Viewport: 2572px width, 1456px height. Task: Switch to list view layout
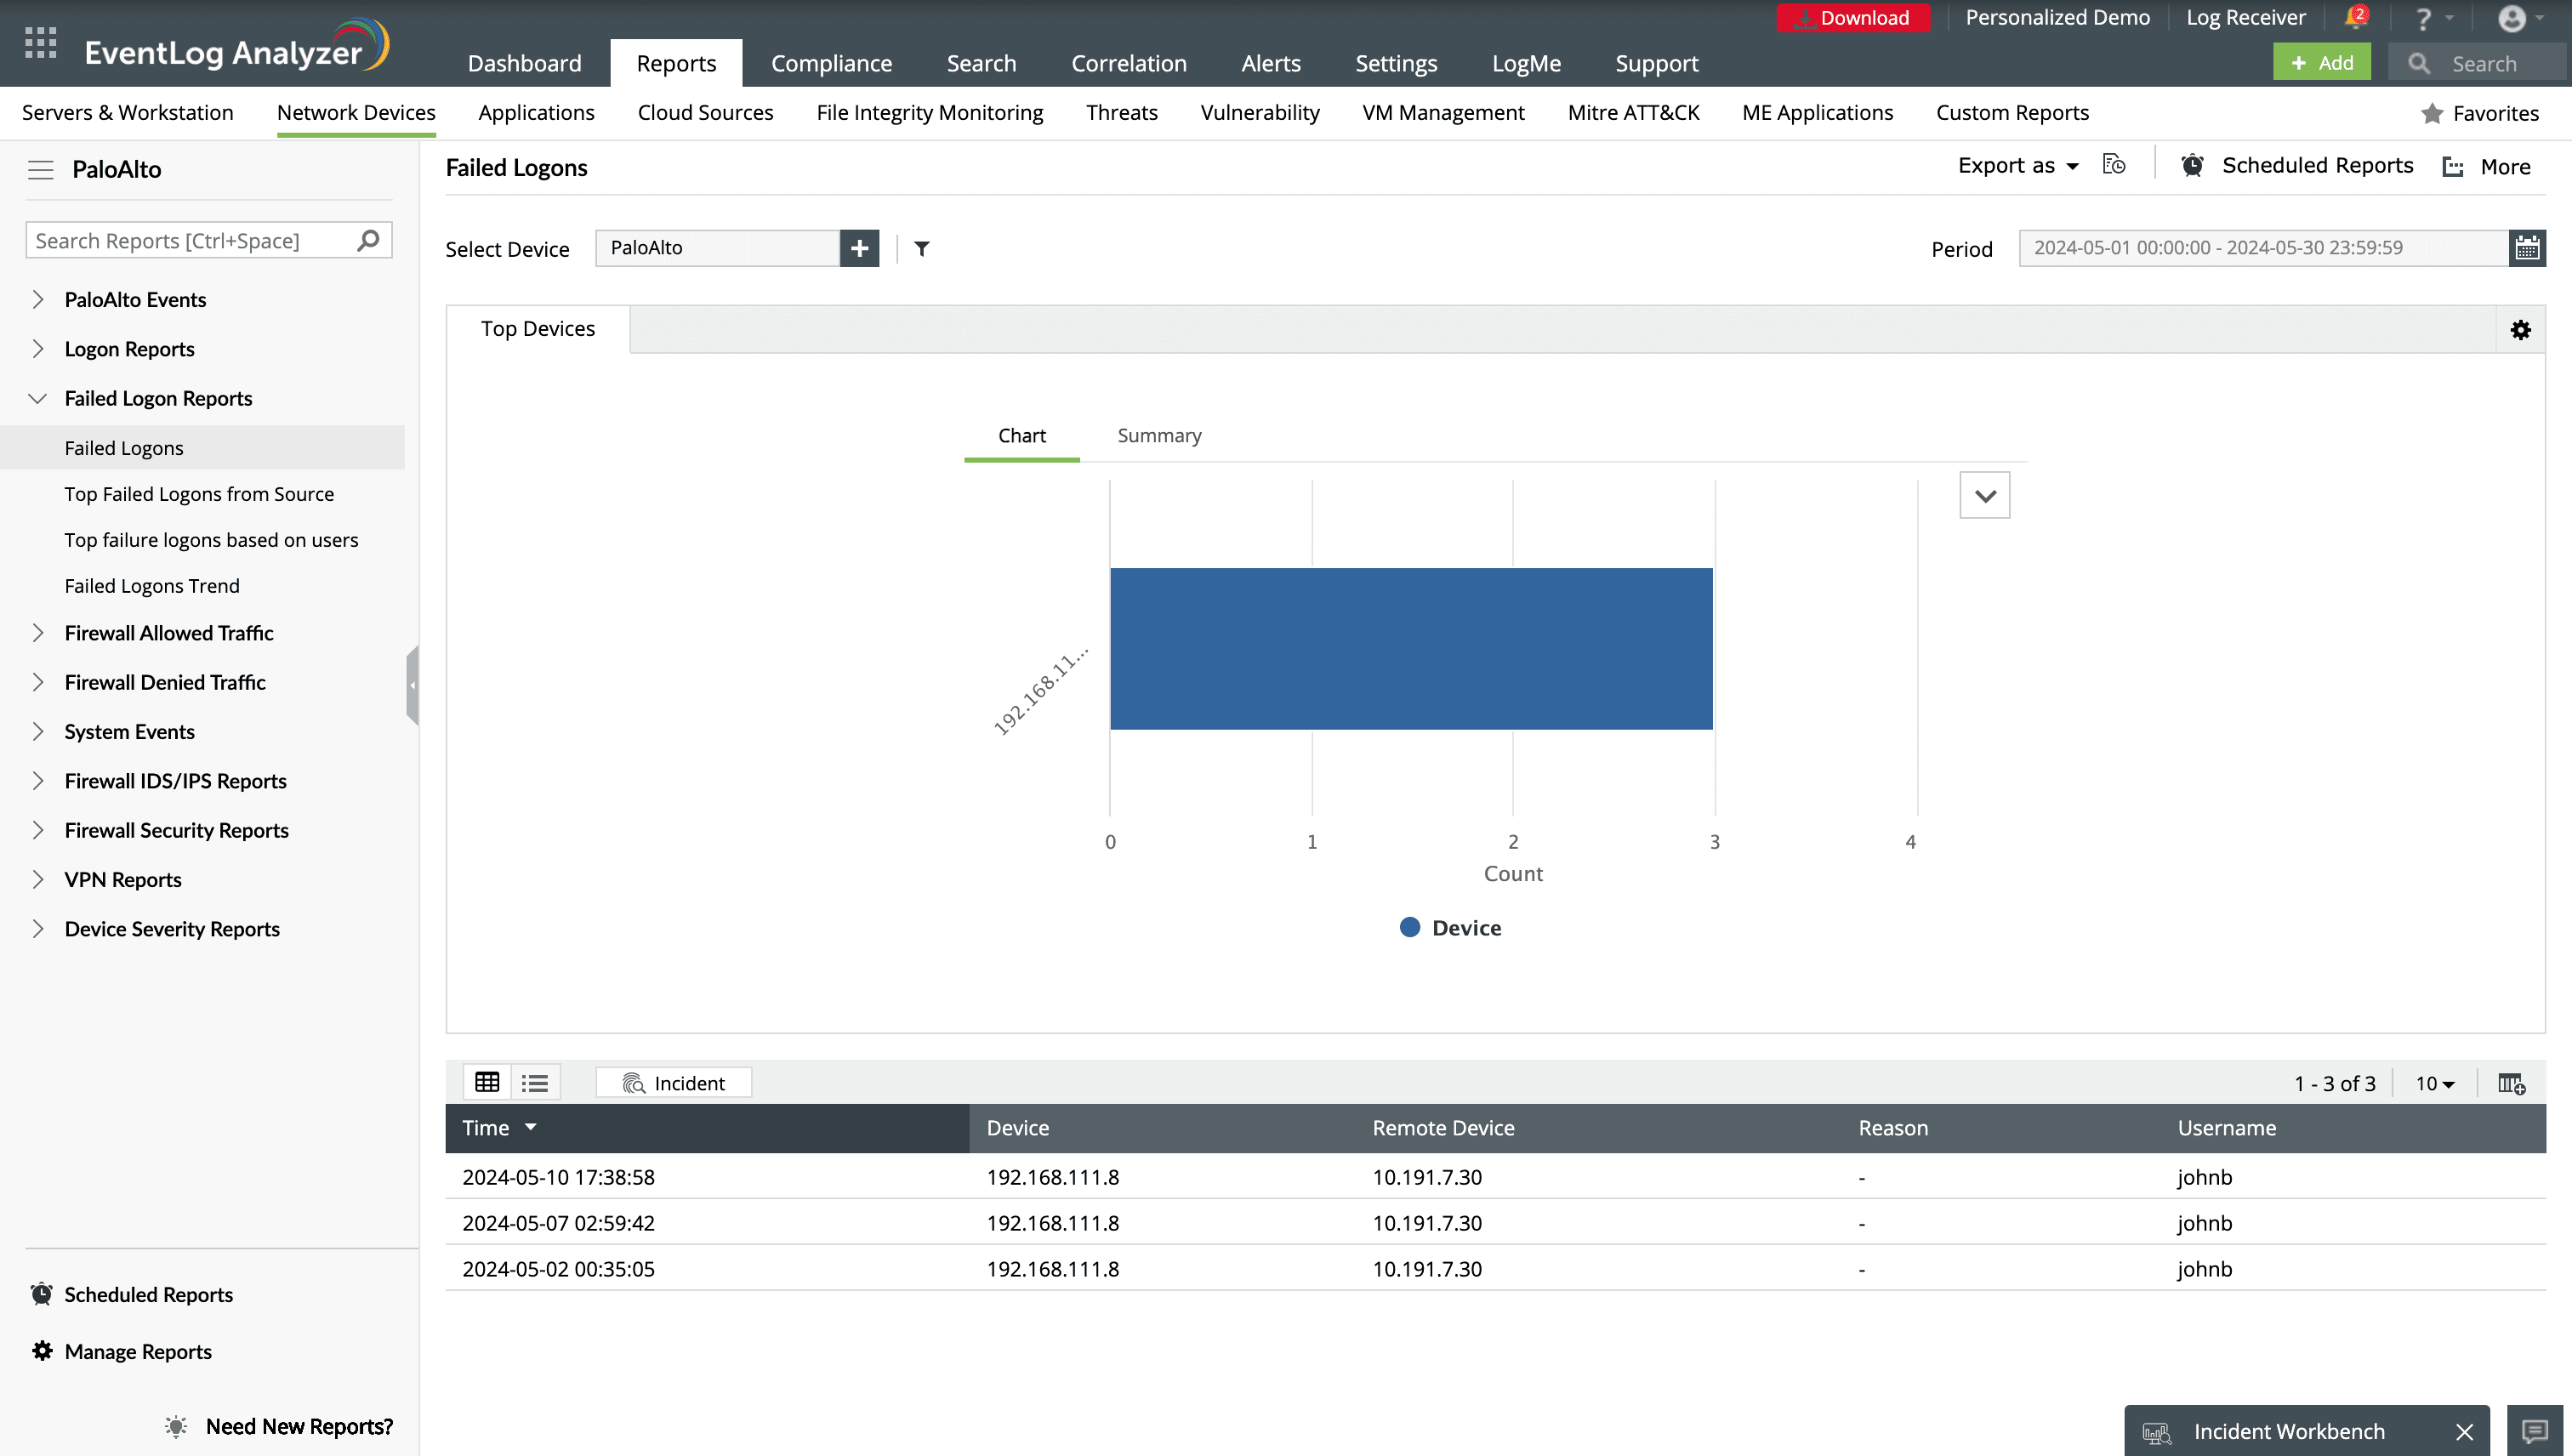tap(535, 1082)
